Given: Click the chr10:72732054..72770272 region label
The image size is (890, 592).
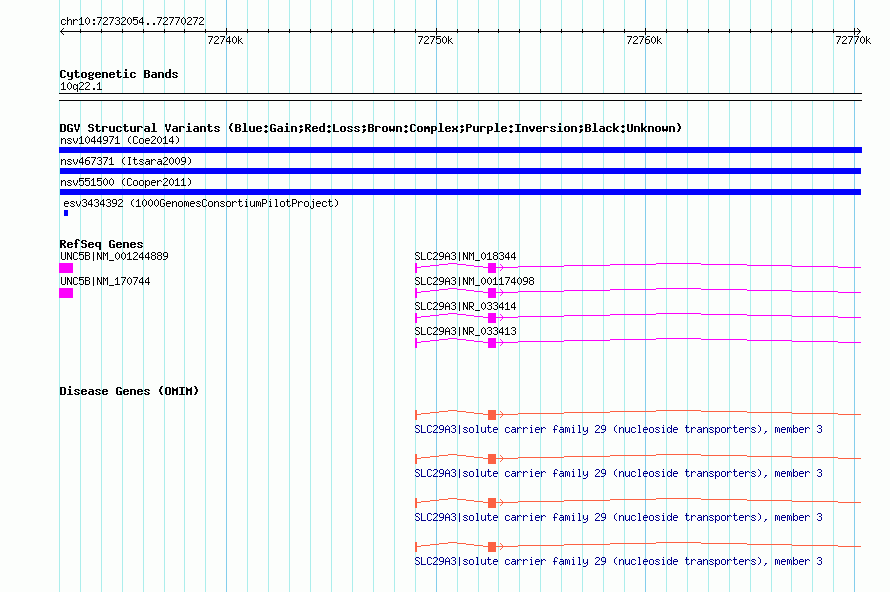Looking at the screenshot, I should click(x=132, y=21).
